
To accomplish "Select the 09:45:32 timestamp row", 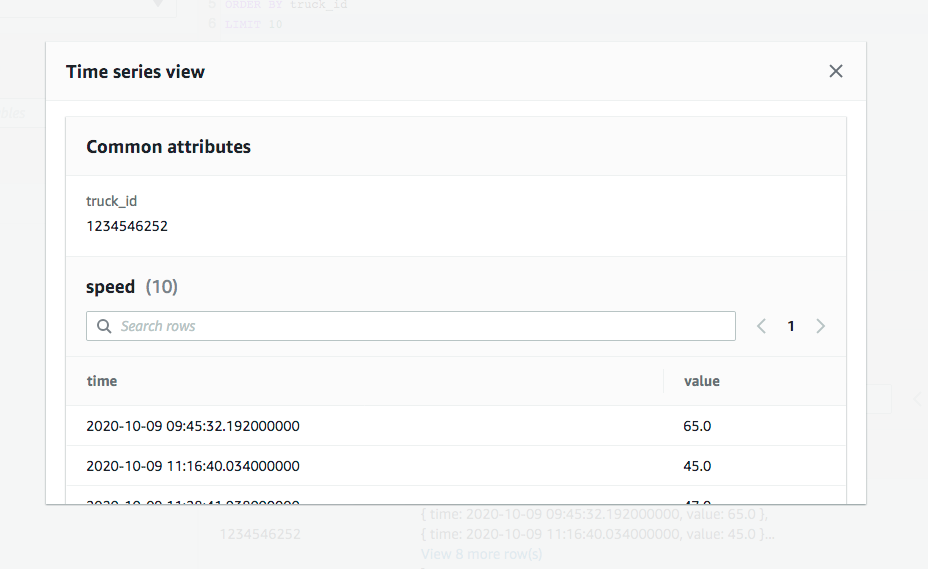I will [193, 426].
